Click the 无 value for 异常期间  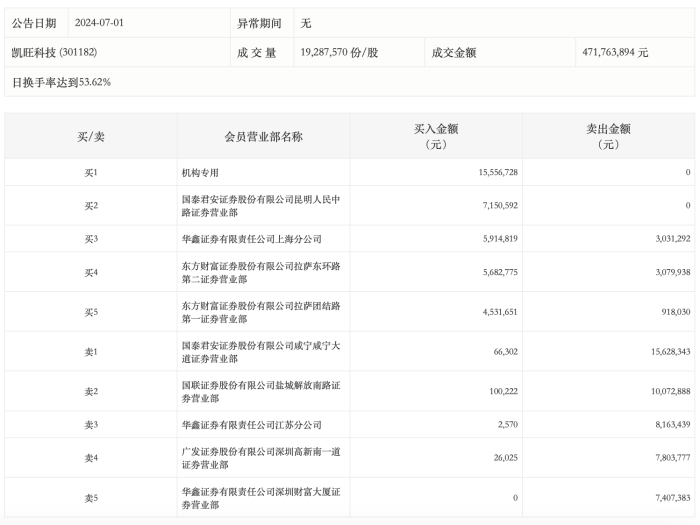306,23
